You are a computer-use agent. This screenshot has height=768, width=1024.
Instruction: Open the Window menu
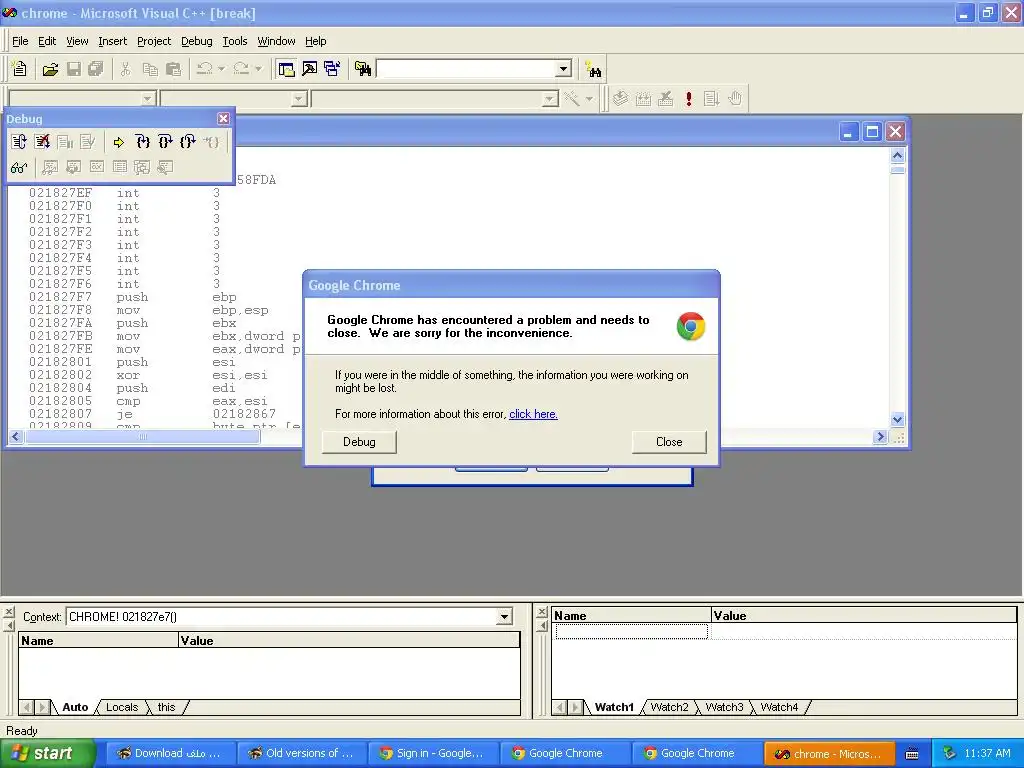tap(276, 41)
